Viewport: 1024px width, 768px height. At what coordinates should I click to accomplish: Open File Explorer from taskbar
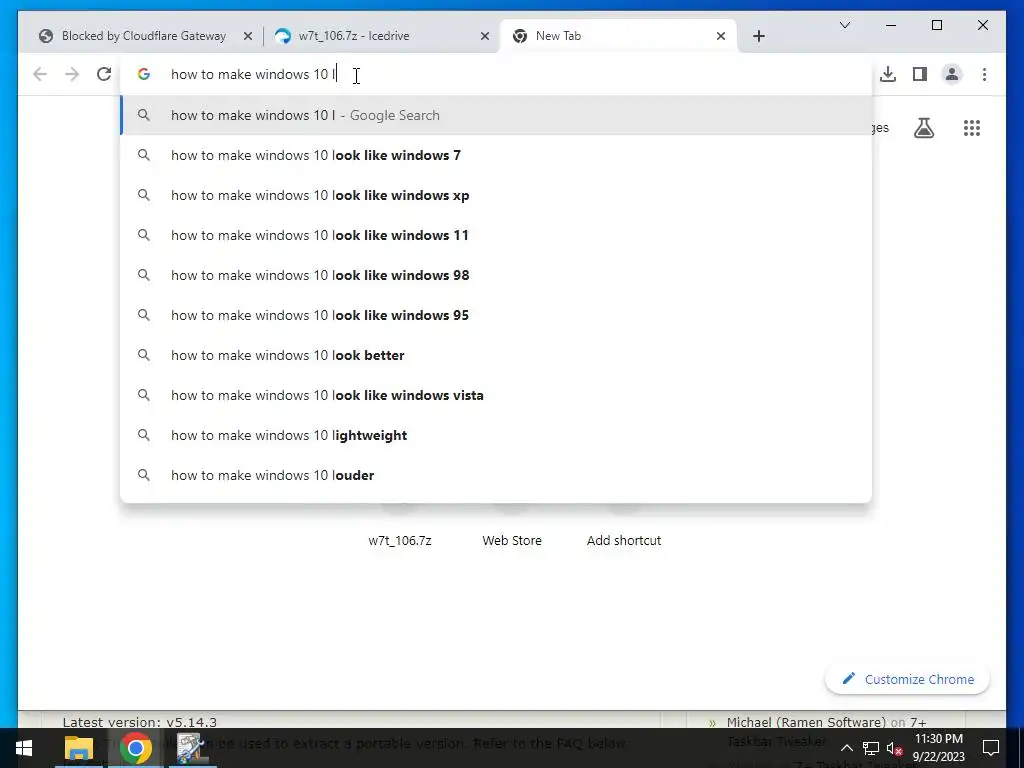coord(79,748)
